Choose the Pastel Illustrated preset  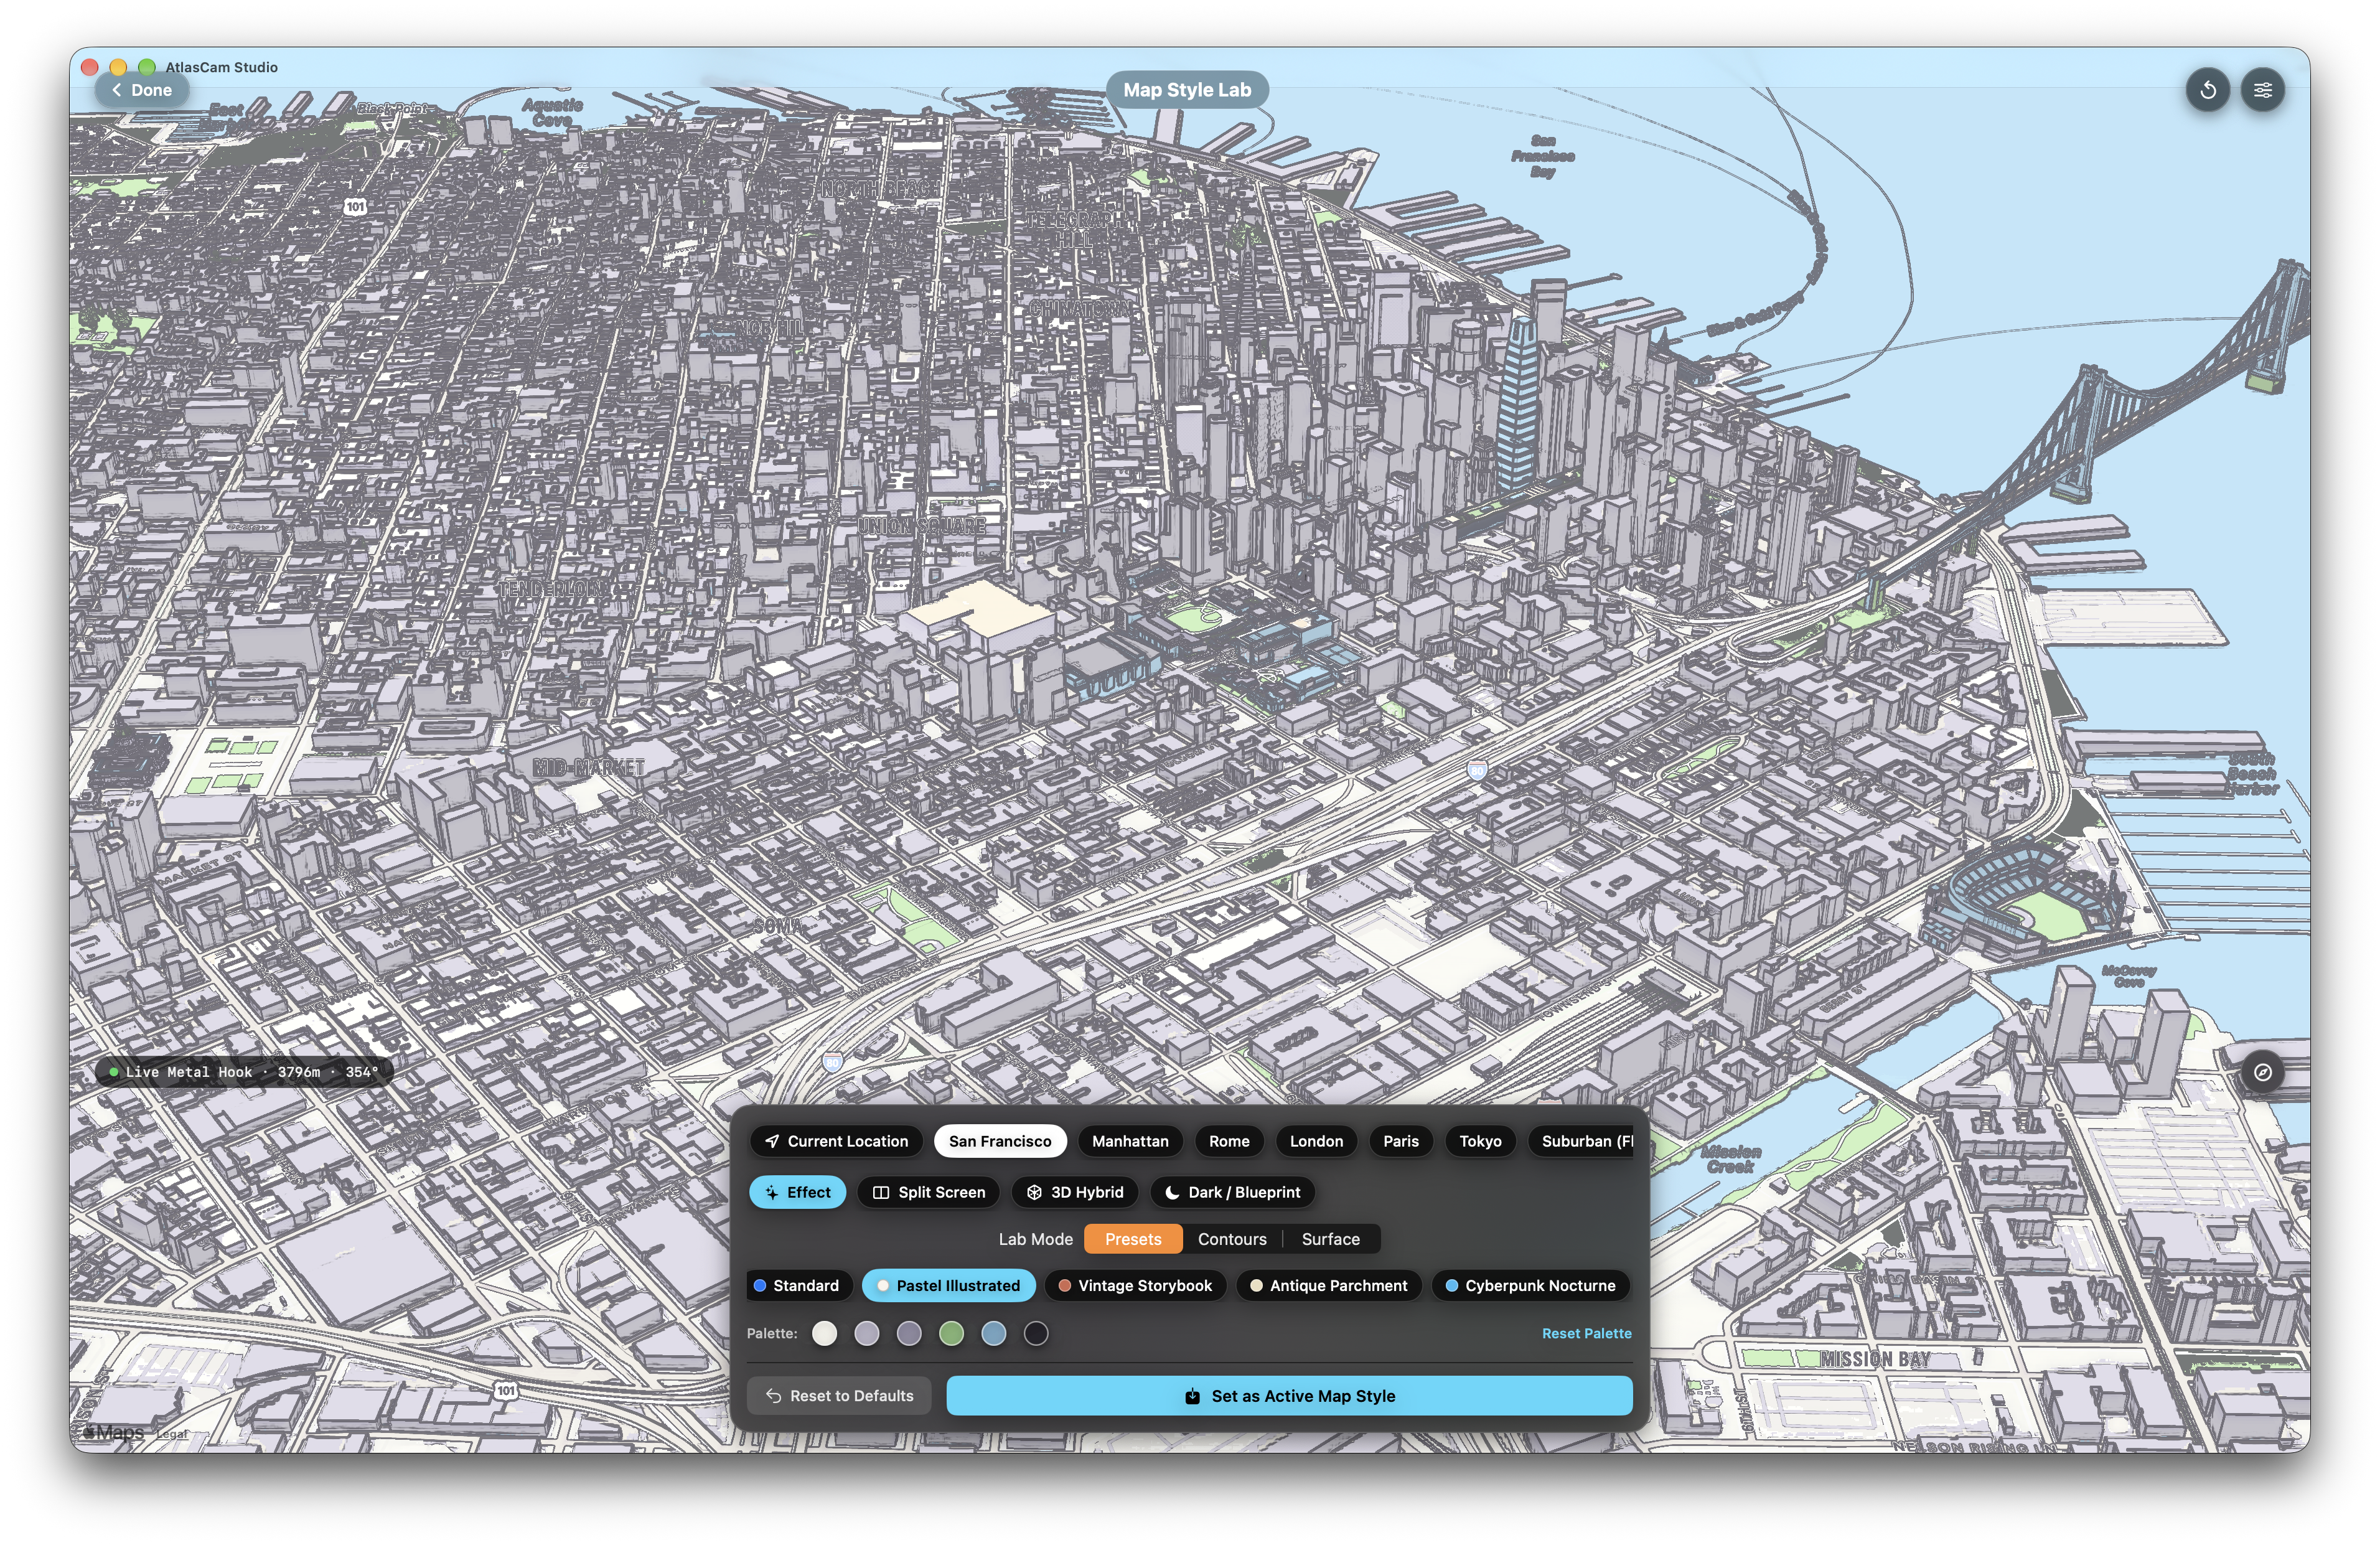948,1285
